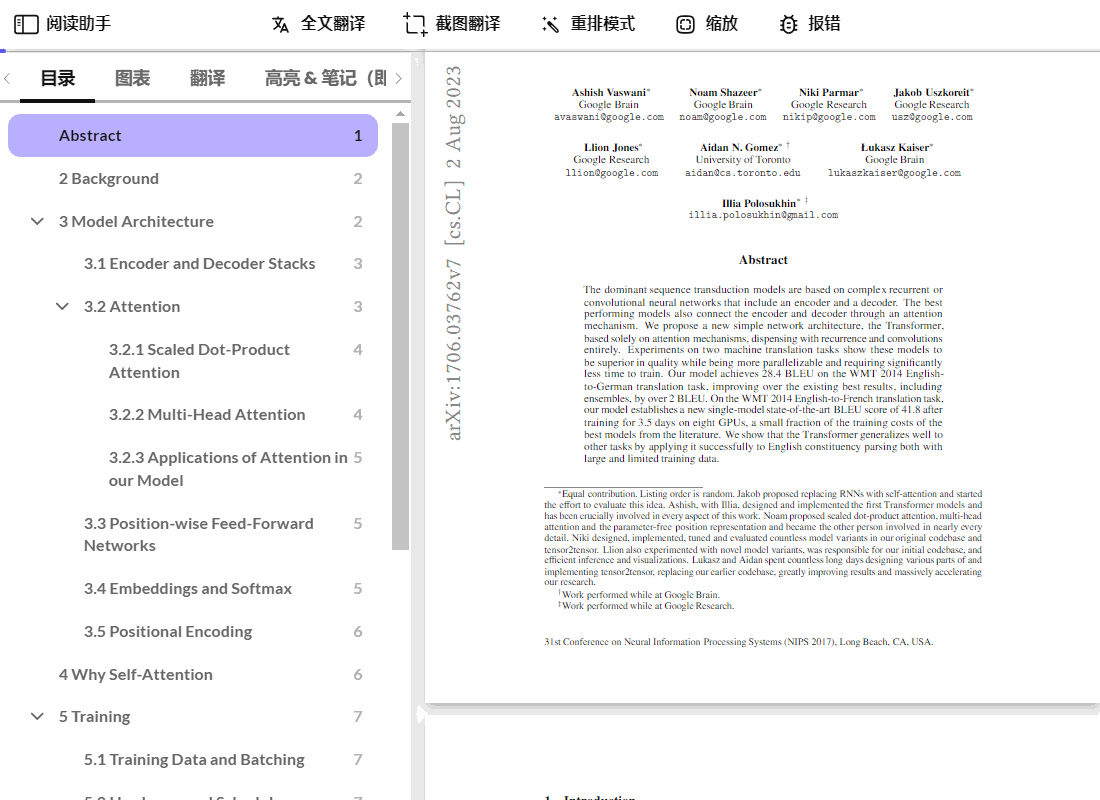This screenshot has height=800, width=1100.
Task: Click the reflow mode magic wand icon
Action: 550,24
